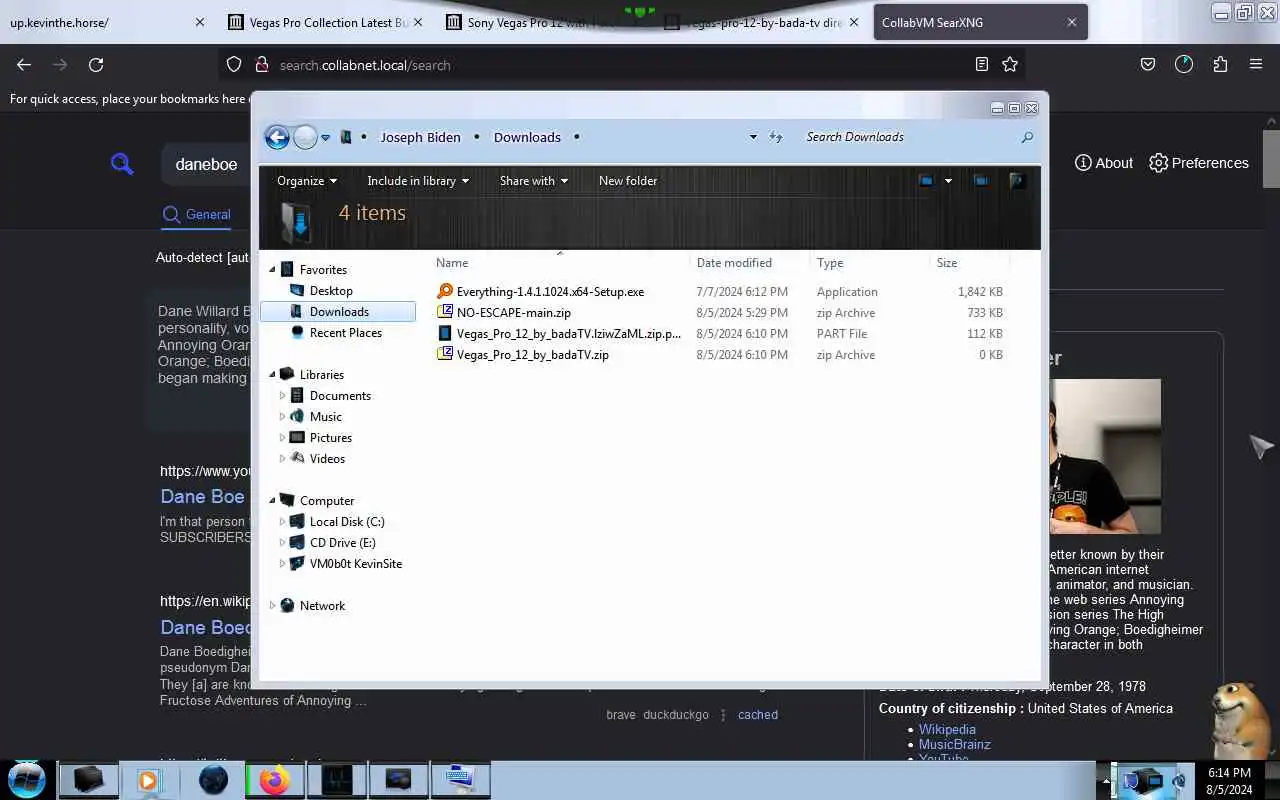
Task: Click the Explorer Forward arrow button
Action: coord(305,137)
